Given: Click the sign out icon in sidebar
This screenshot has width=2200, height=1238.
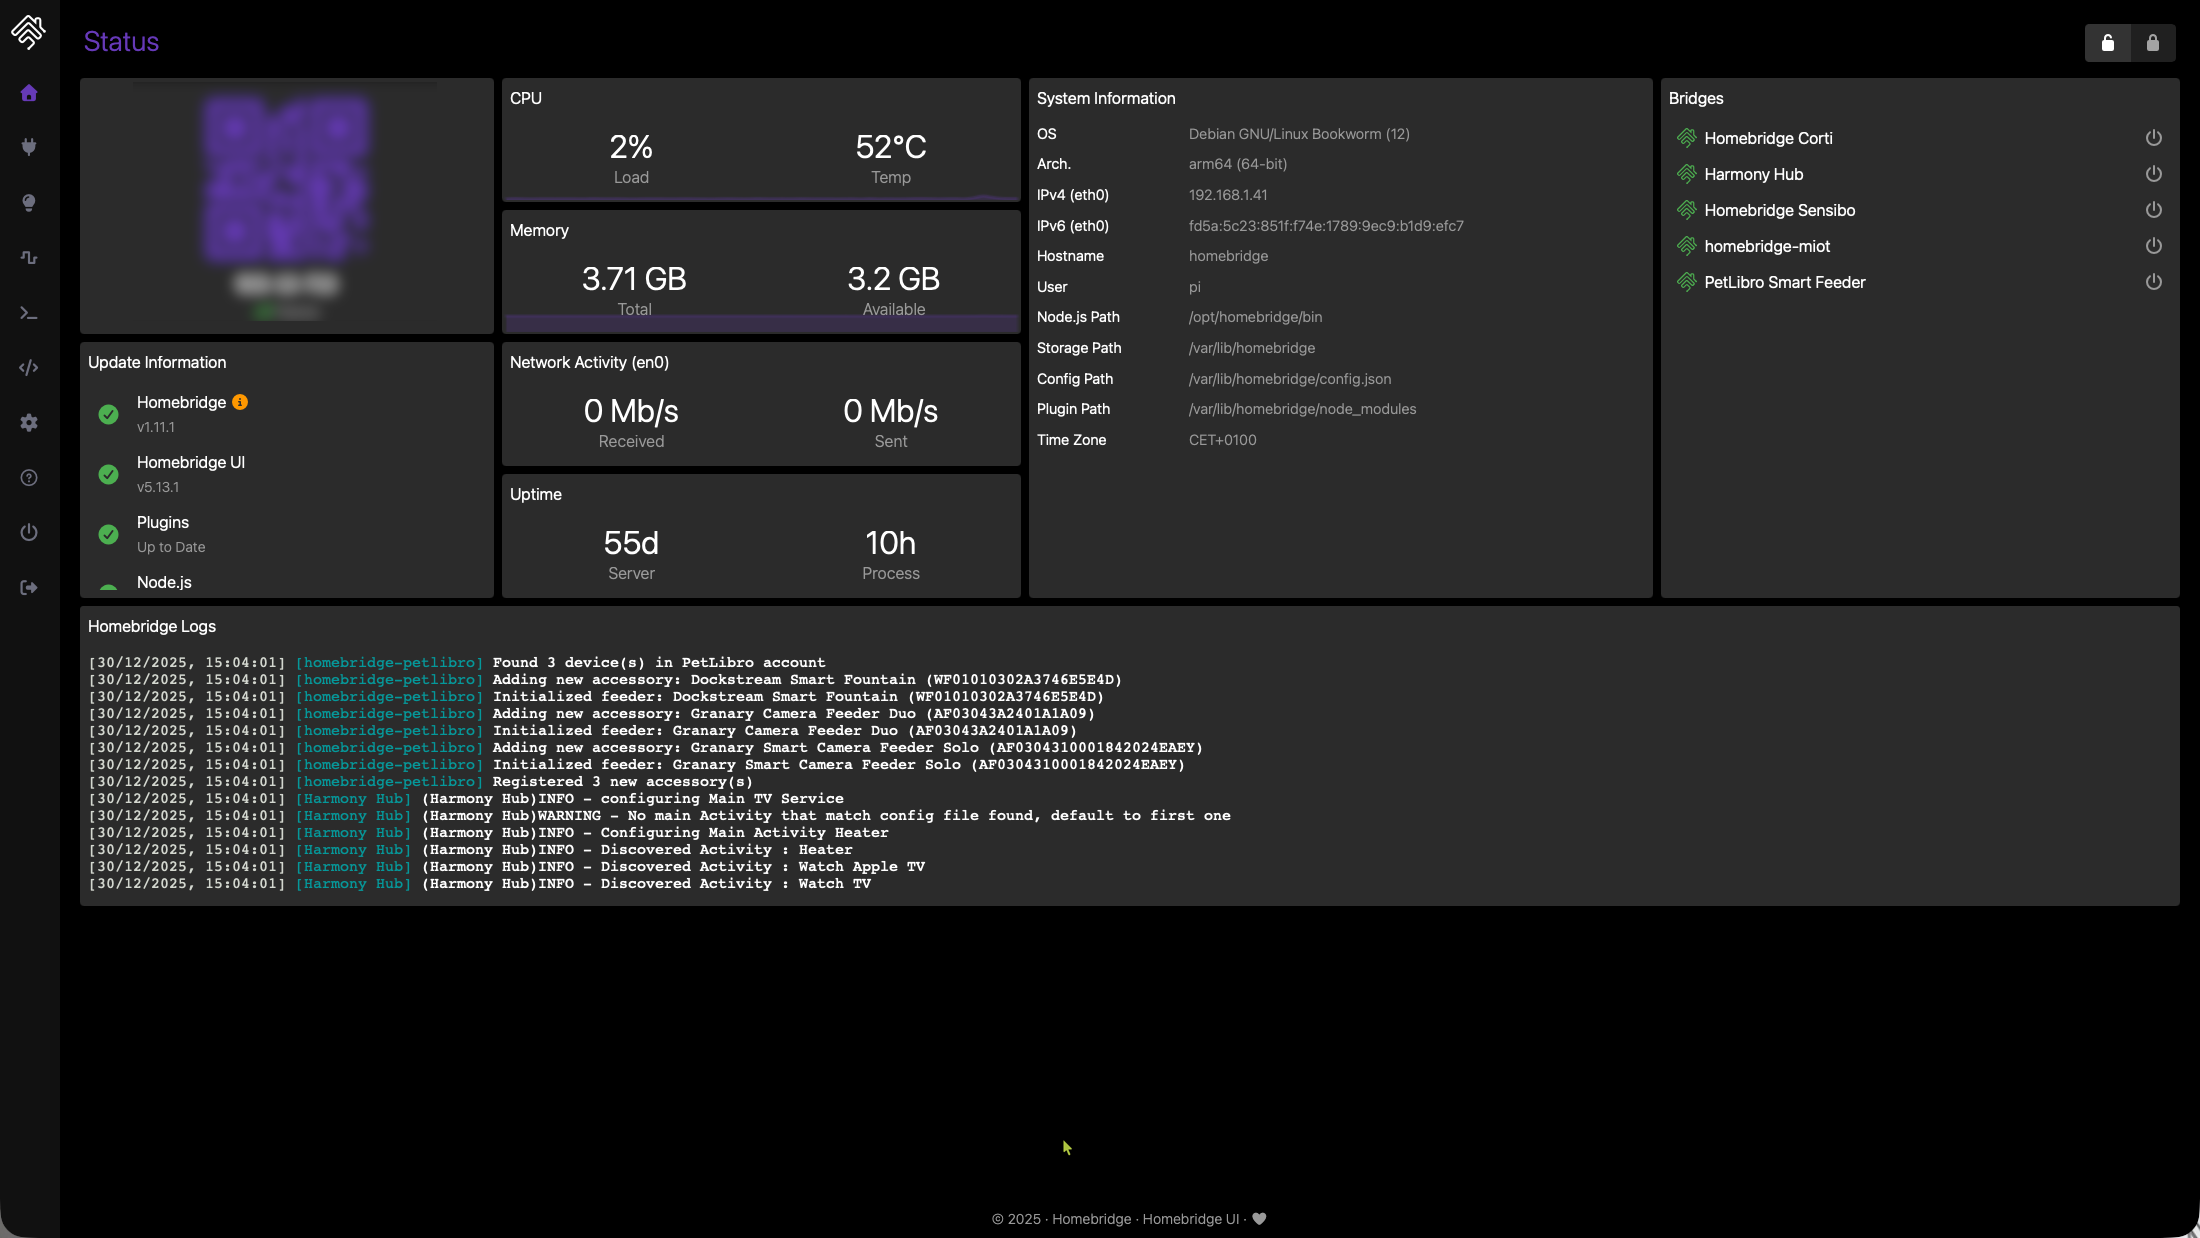Looking at the screenshot, I should pyautogui.click(x=29, y=587).
